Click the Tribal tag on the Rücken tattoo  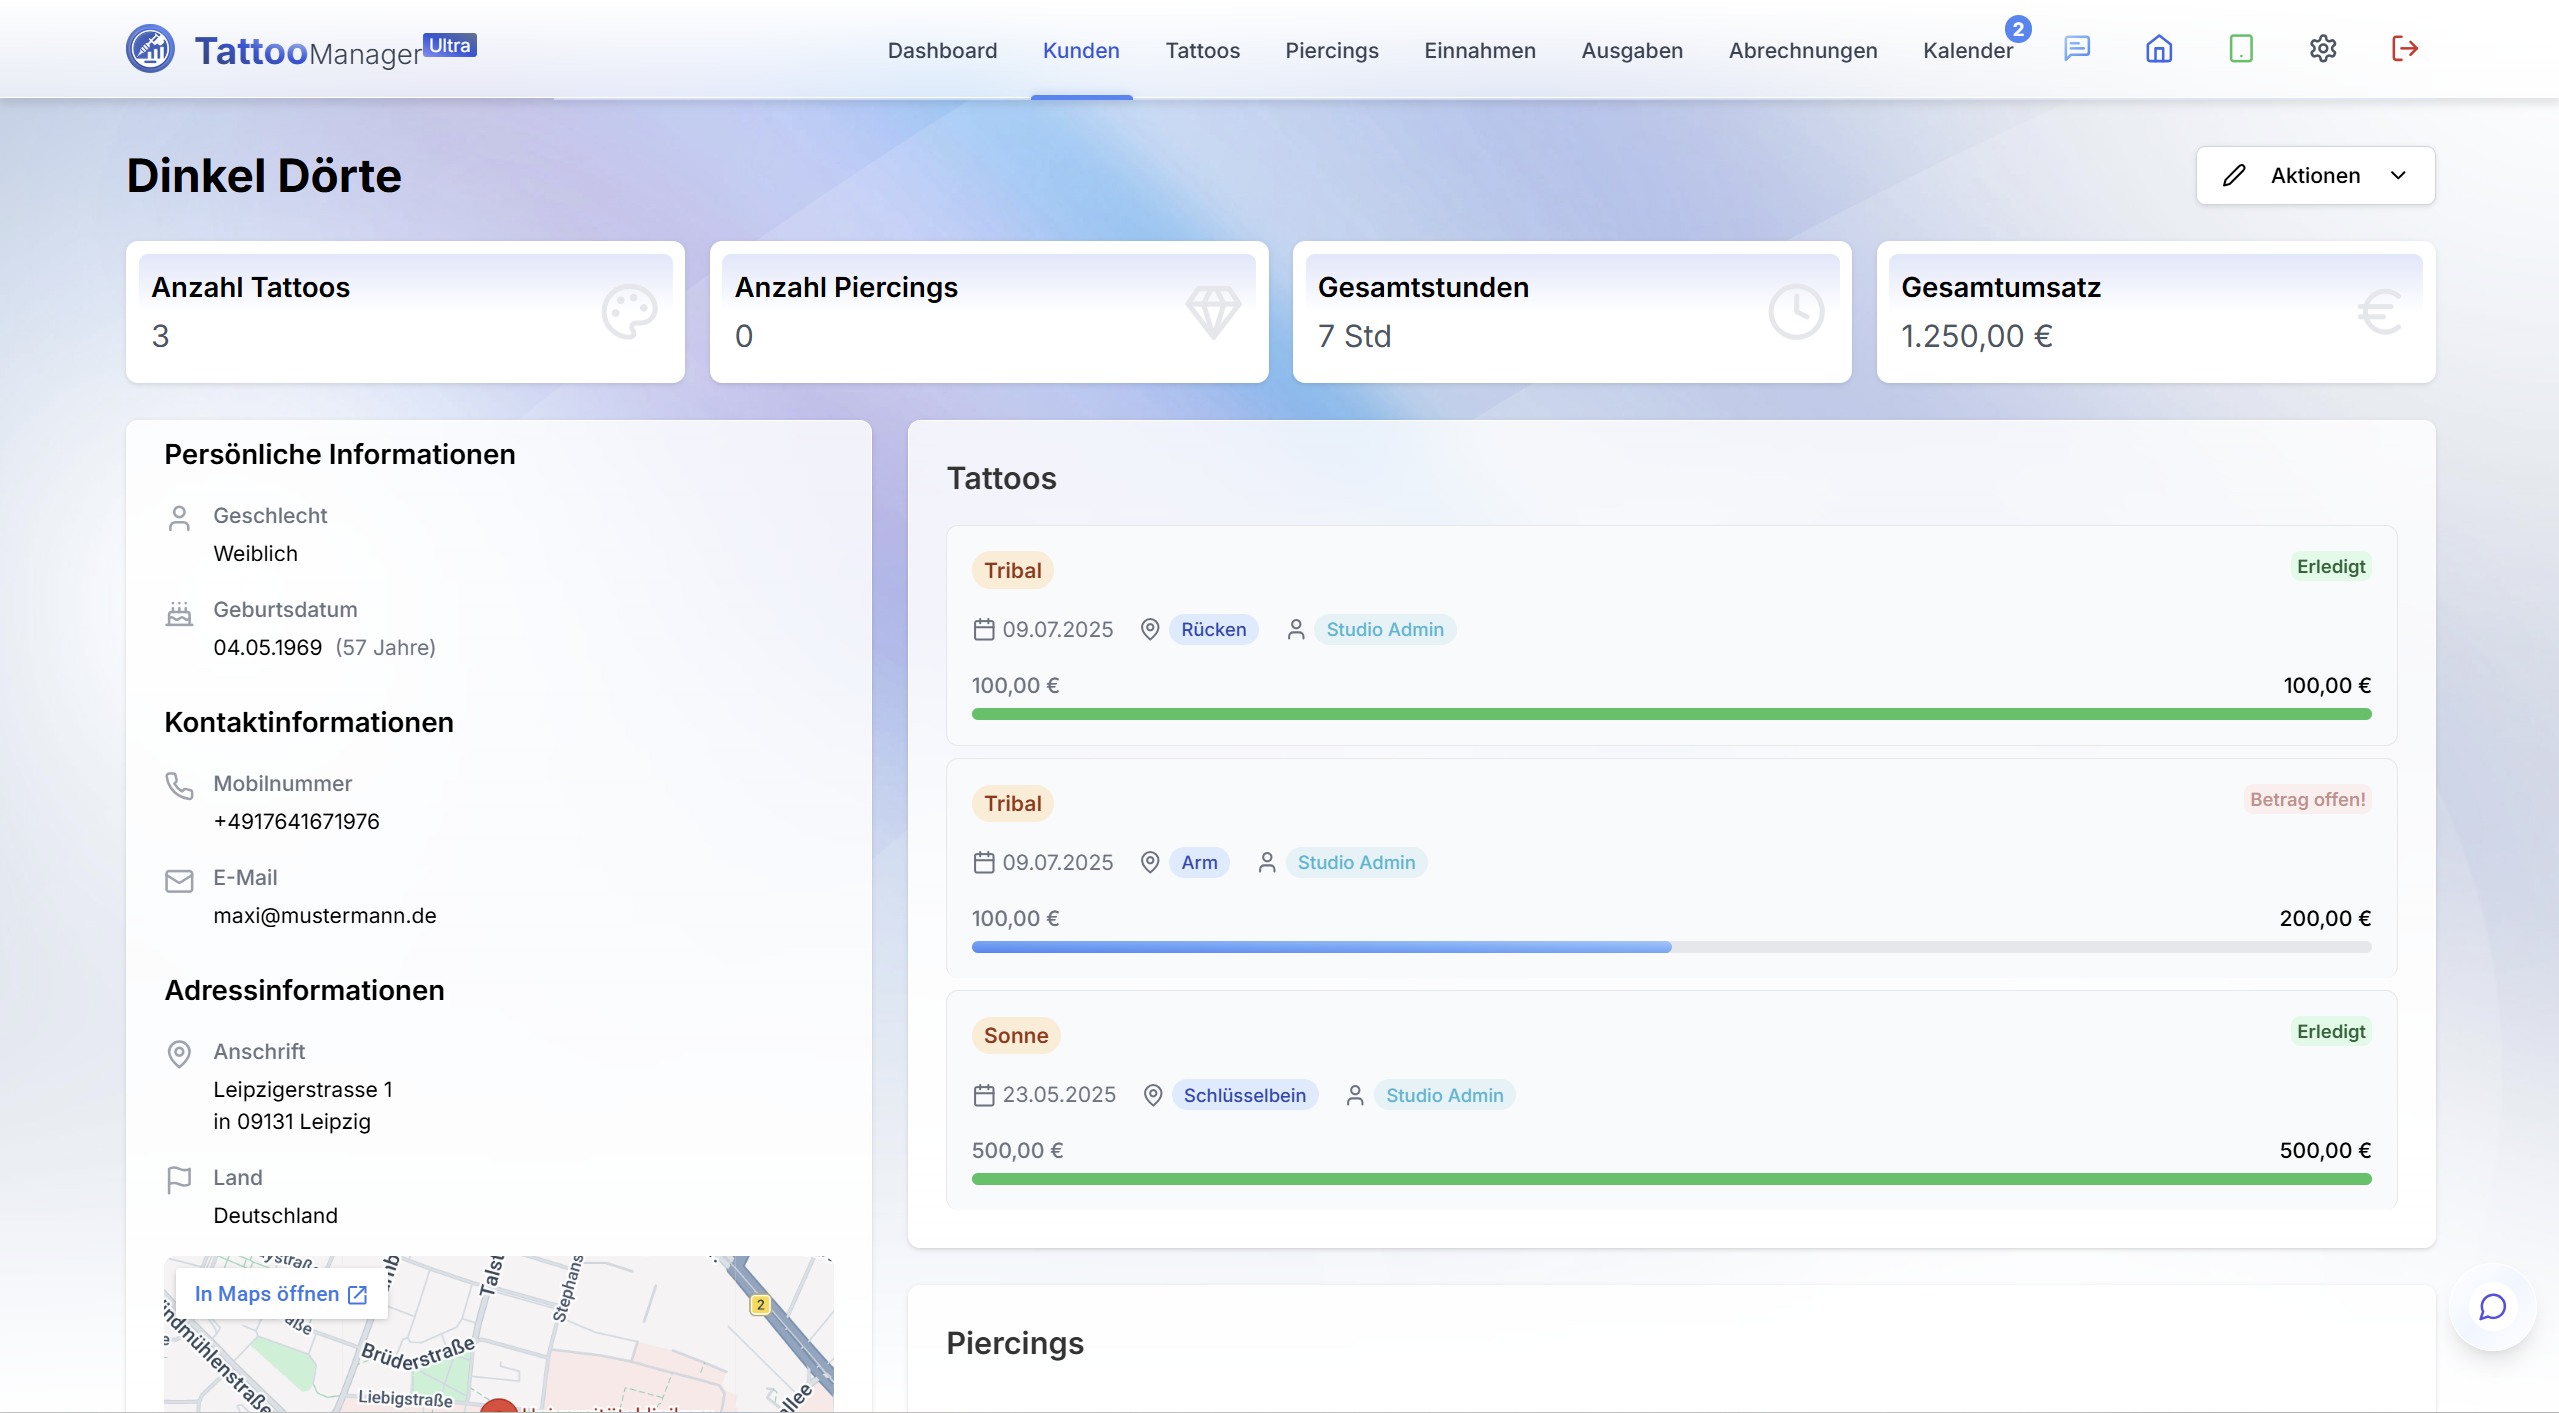pyautogui.click(x=1012, y=570)
